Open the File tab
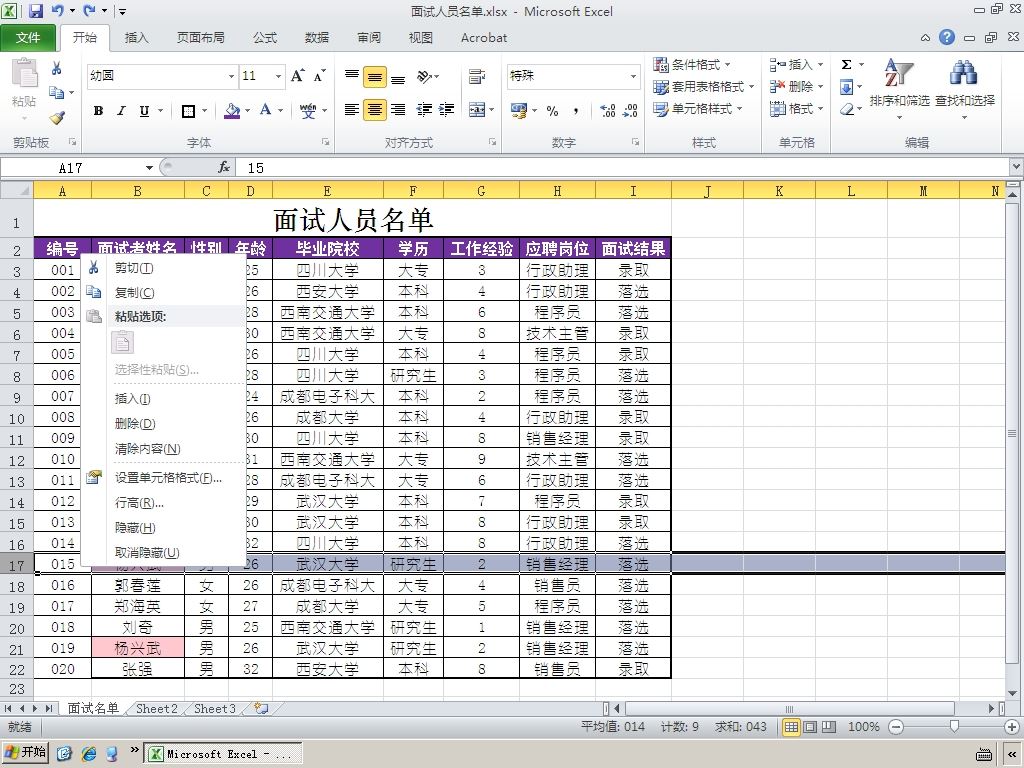This screenshot has height=768, width=1024. coord(28,38)
